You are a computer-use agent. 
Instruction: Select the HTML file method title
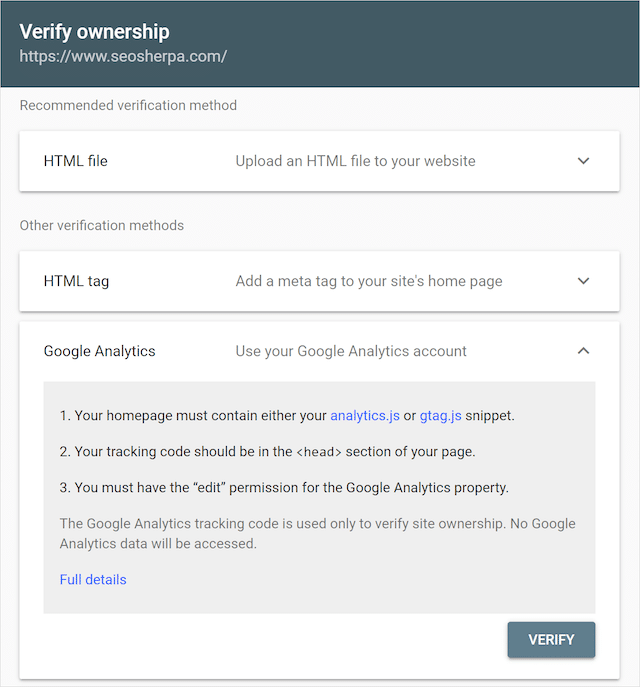(x=75, y=161)
